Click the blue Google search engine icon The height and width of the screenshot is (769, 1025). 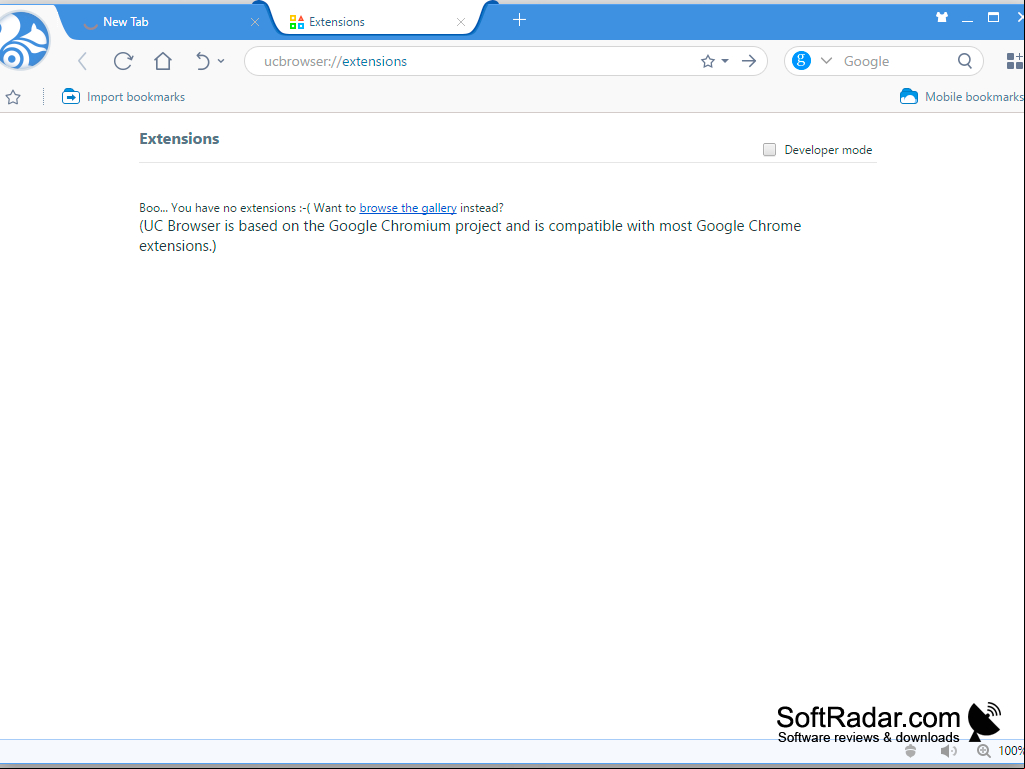[x=801, y=61]
